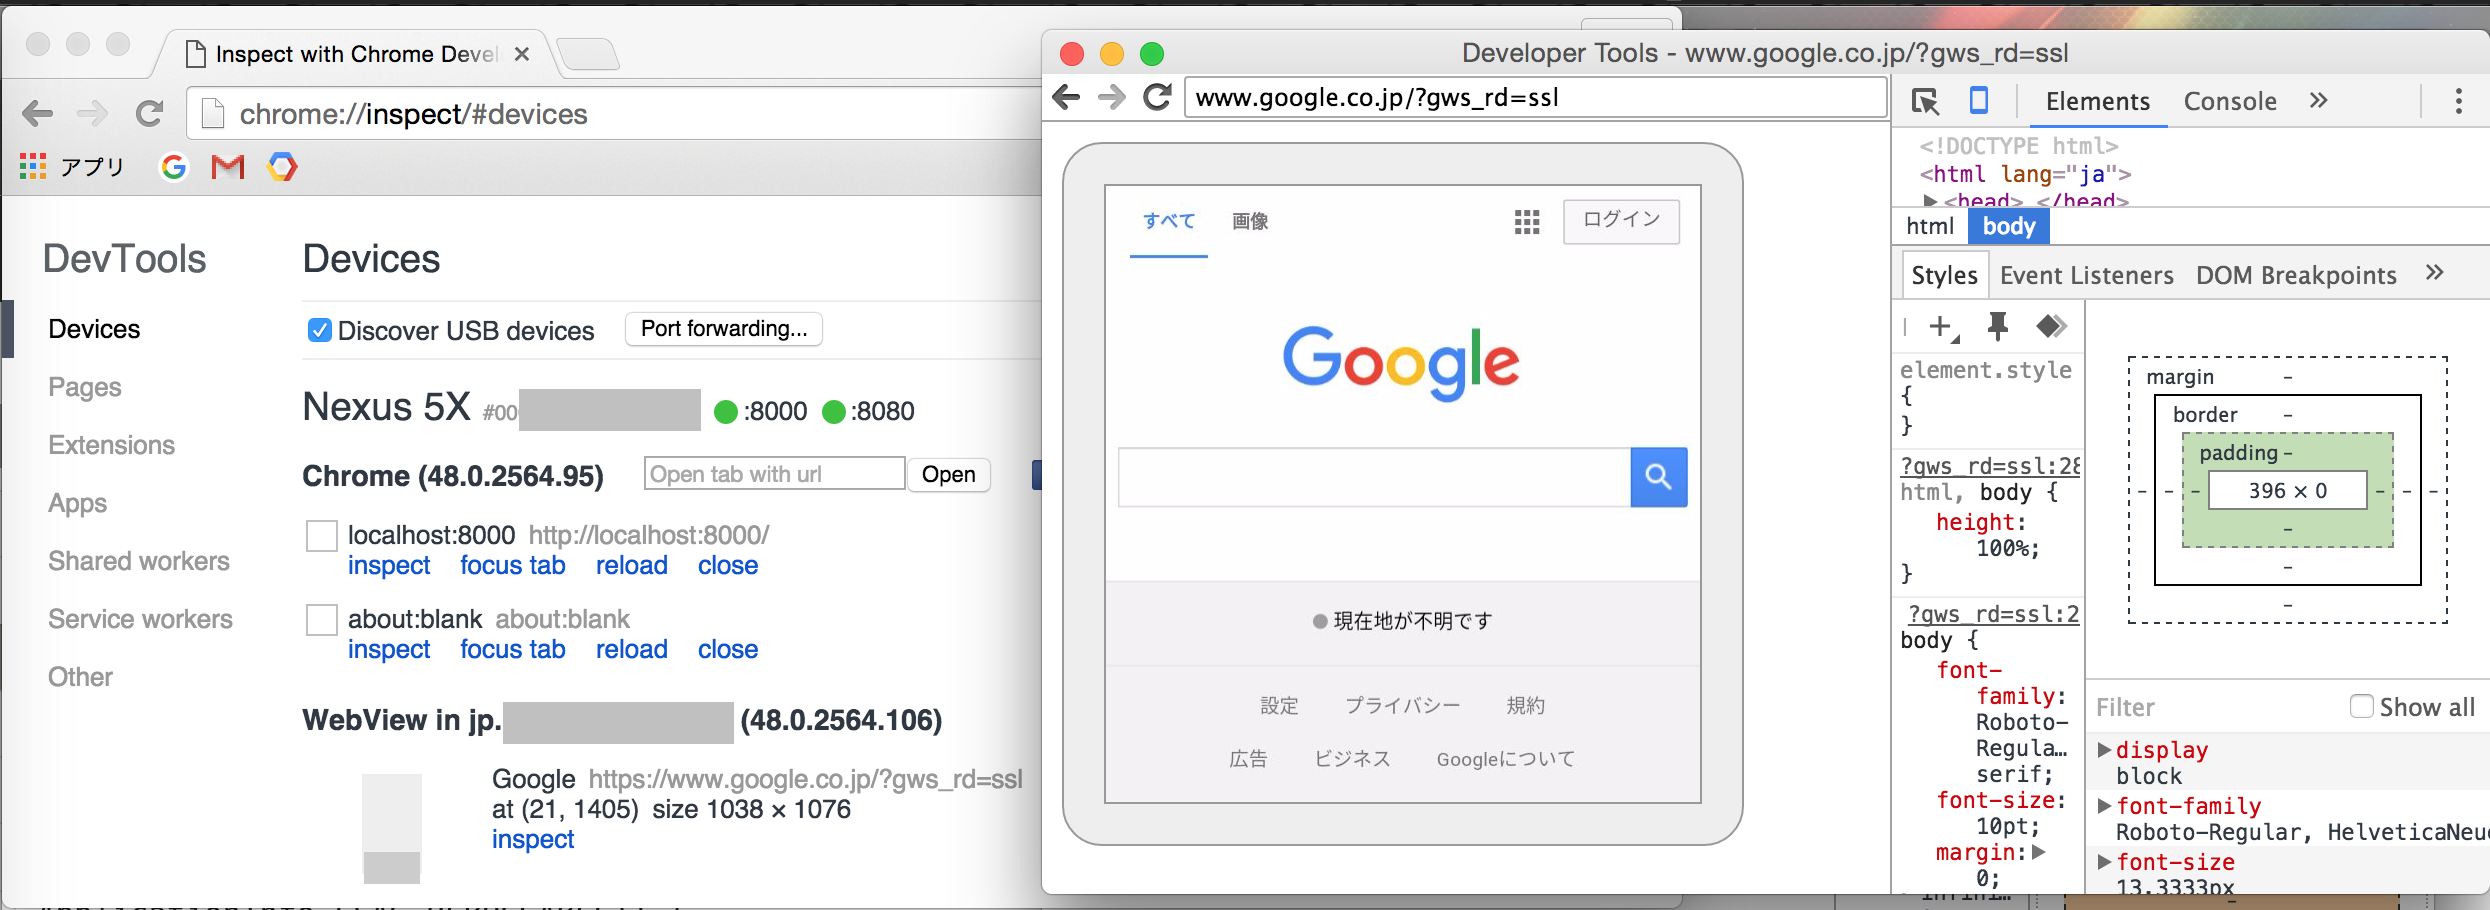
Task: Expand the display computed property
Action: coord(2104,750)
